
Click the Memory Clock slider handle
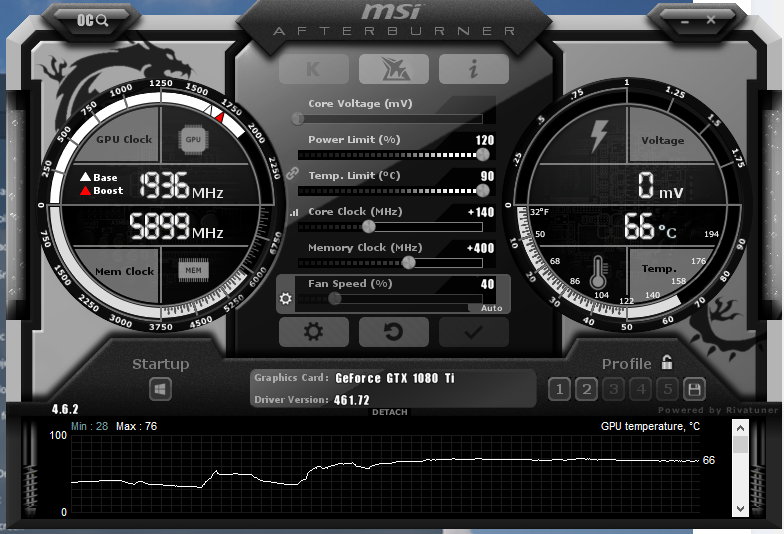(408, 262)
